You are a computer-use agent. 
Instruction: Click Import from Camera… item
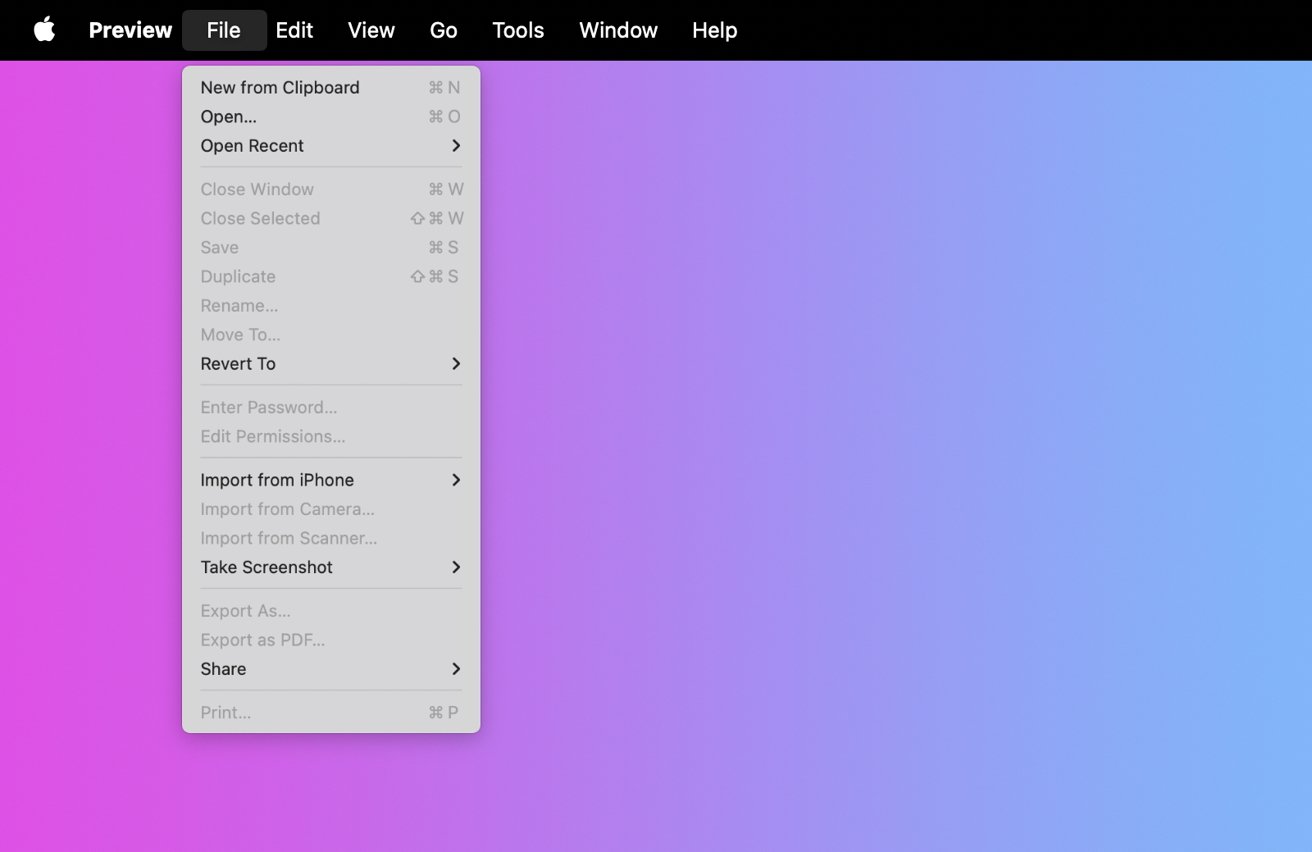coord(331,510)
